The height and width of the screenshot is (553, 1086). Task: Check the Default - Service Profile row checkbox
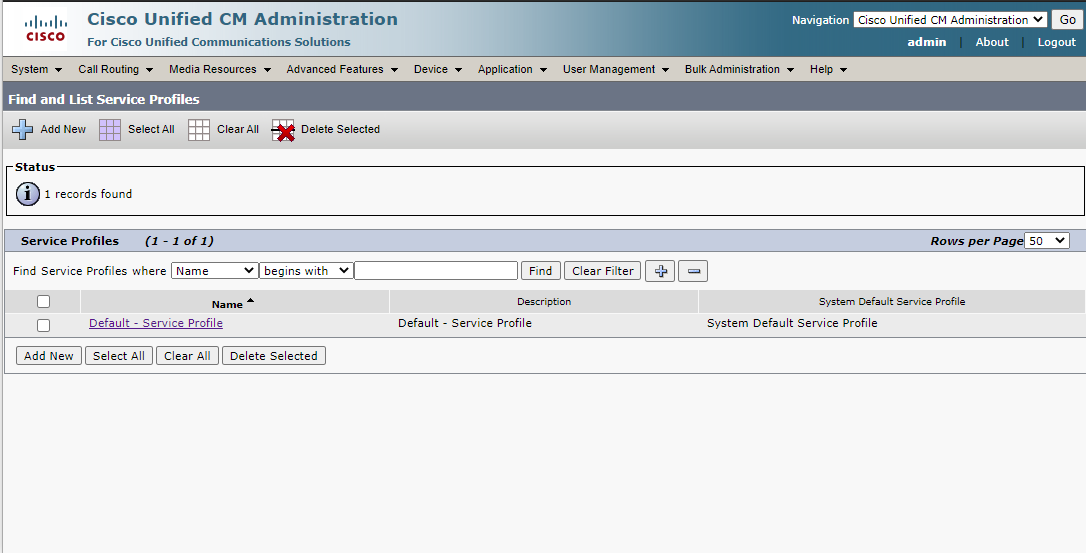click(x=44, y=325)
